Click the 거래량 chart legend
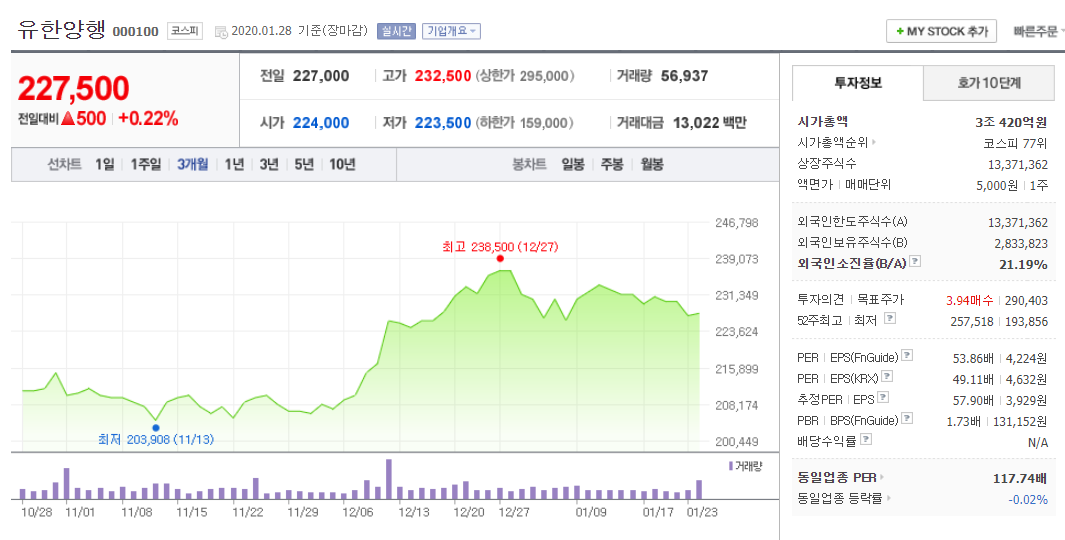The height and width of the screenshot is (540, 1065). (746, 466)
